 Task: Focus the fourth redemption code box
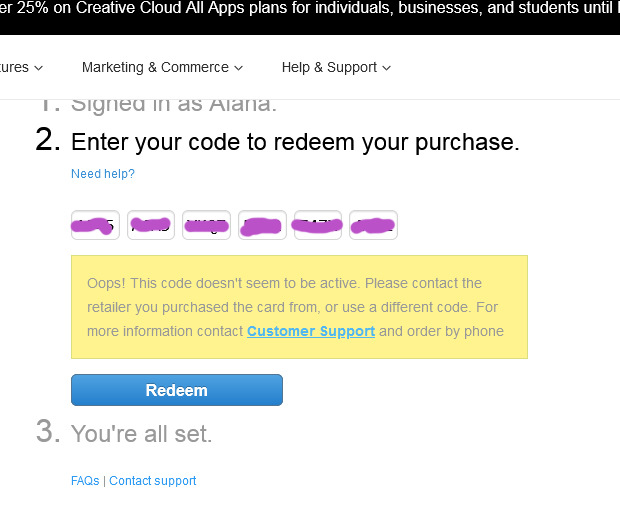click(x=263, y=226)
